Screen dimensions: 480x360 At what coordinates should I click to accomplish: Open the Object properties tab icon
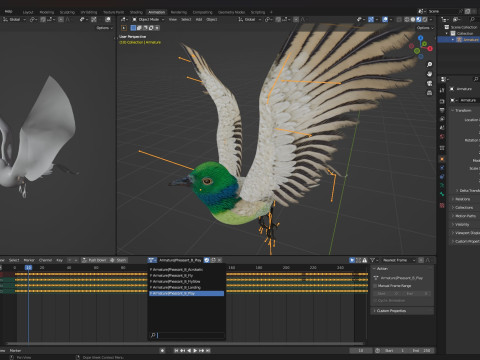coord(442,159)
